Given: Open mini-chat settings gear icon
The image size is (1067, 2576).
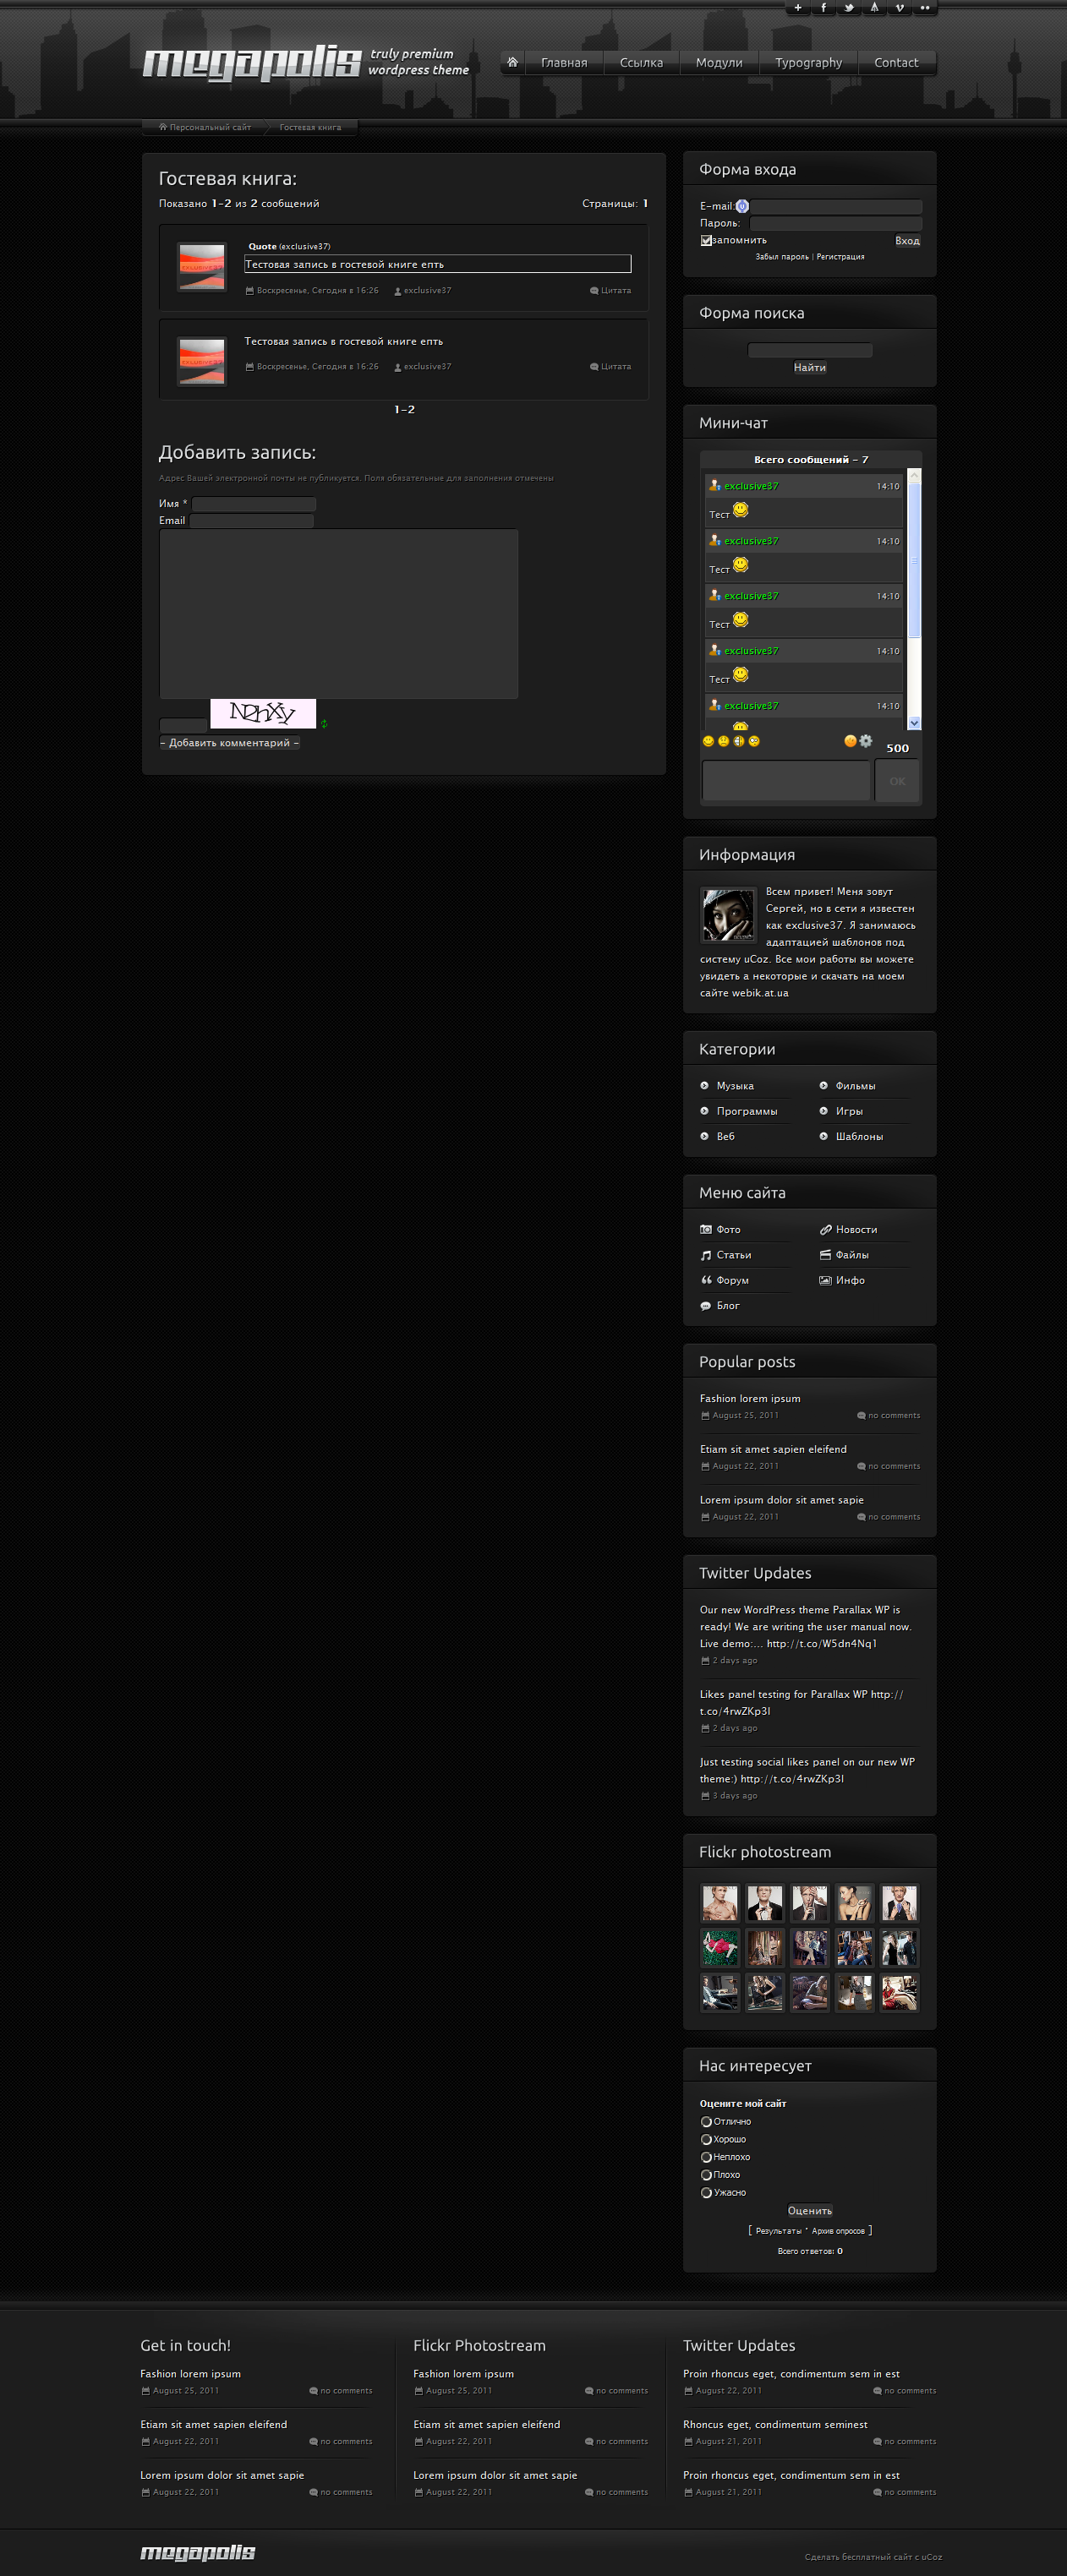Looking at the screenshot, I should 866,741.
